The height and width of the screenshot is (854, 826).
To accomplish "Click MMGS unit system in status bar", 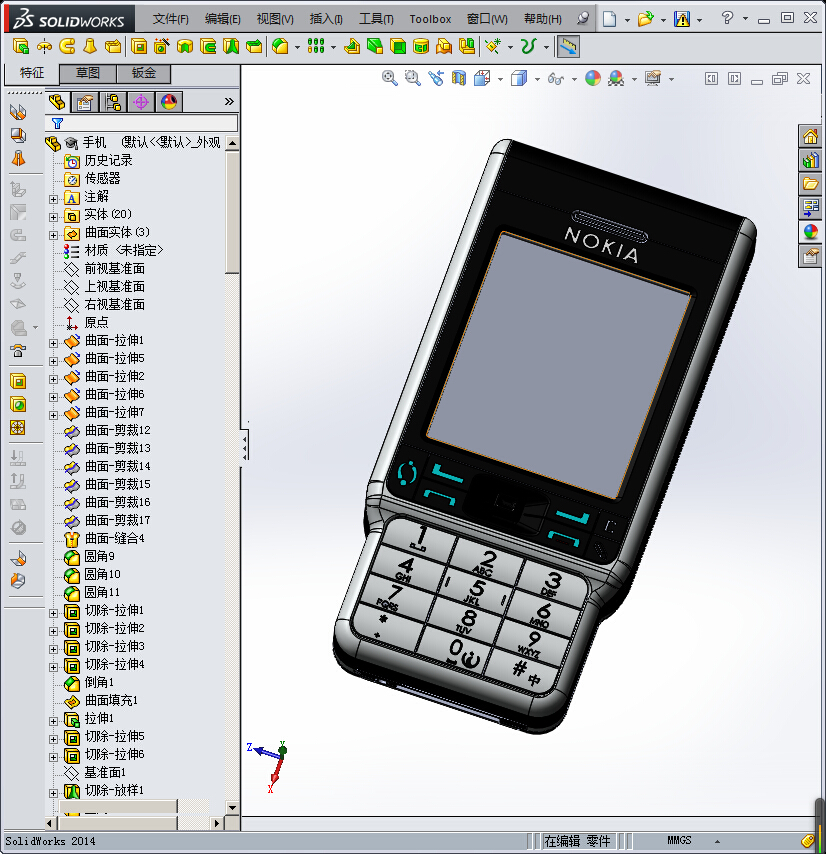I will coord(679,840).
